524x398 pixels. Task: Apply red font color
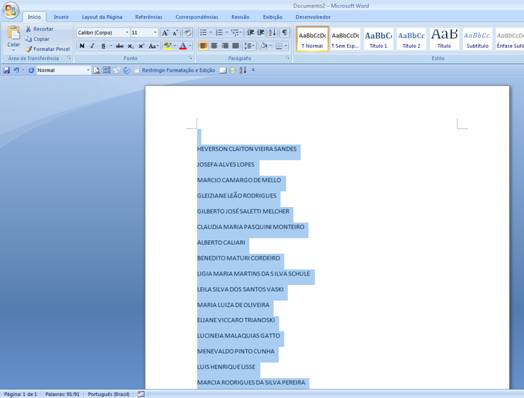click(183, 46)
